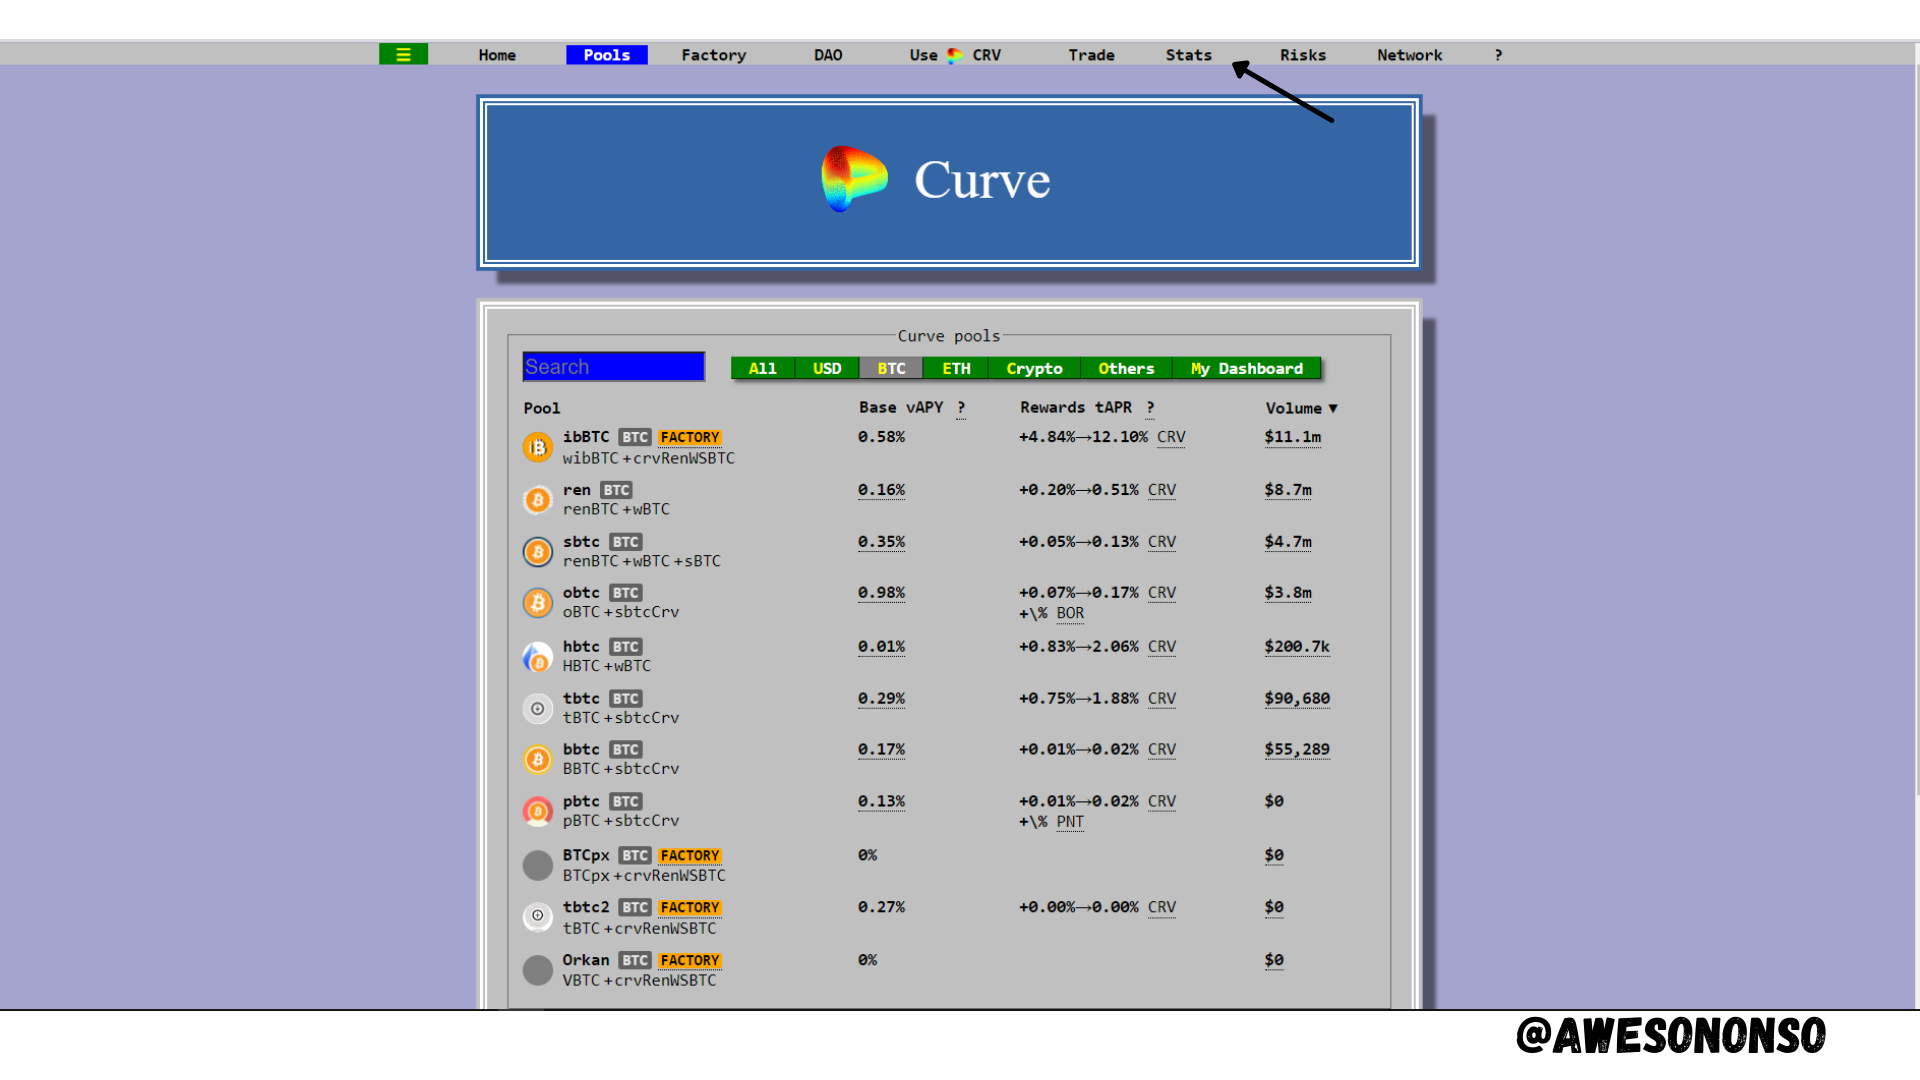Click the FACTORY badge on BTCpx
The height and width of the screenshot is (1080, 1920).
pyautogui.click(x=690, y=856)
